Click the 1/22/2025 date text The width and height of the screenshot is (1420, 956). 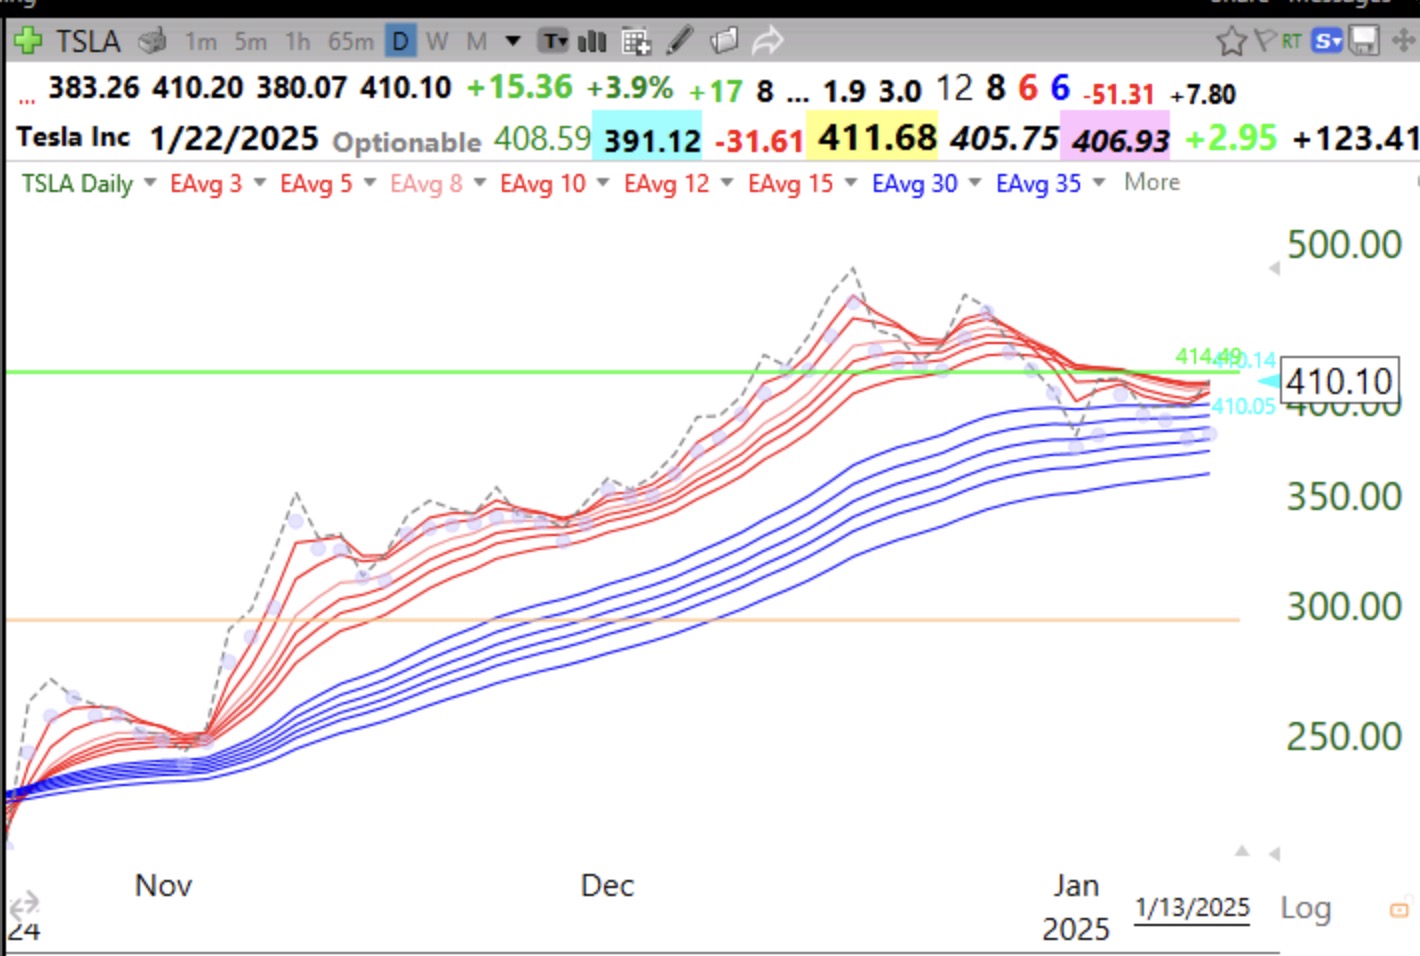(x=234, y=139)
